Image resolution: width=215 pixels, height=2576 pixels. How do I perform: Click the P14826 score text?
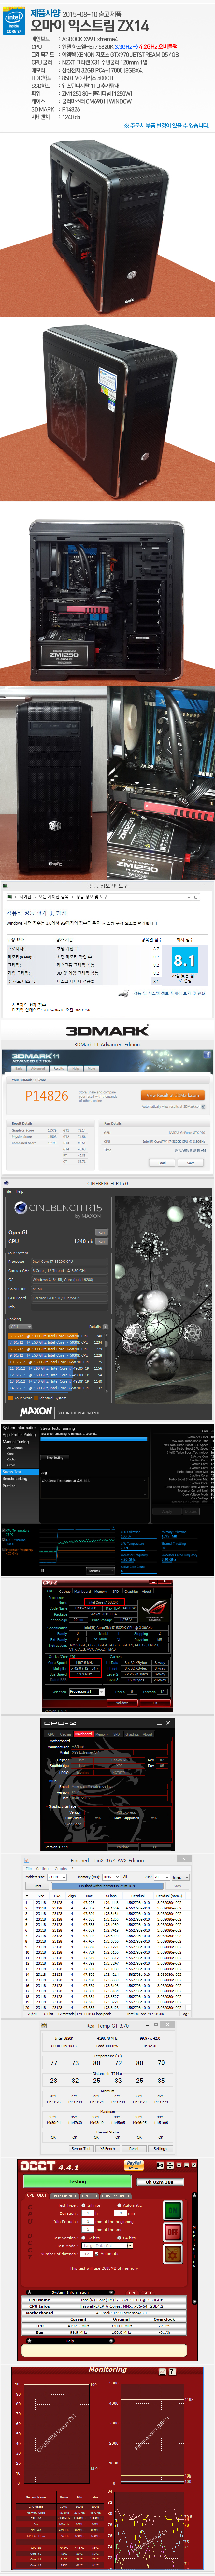[47, 1096]
